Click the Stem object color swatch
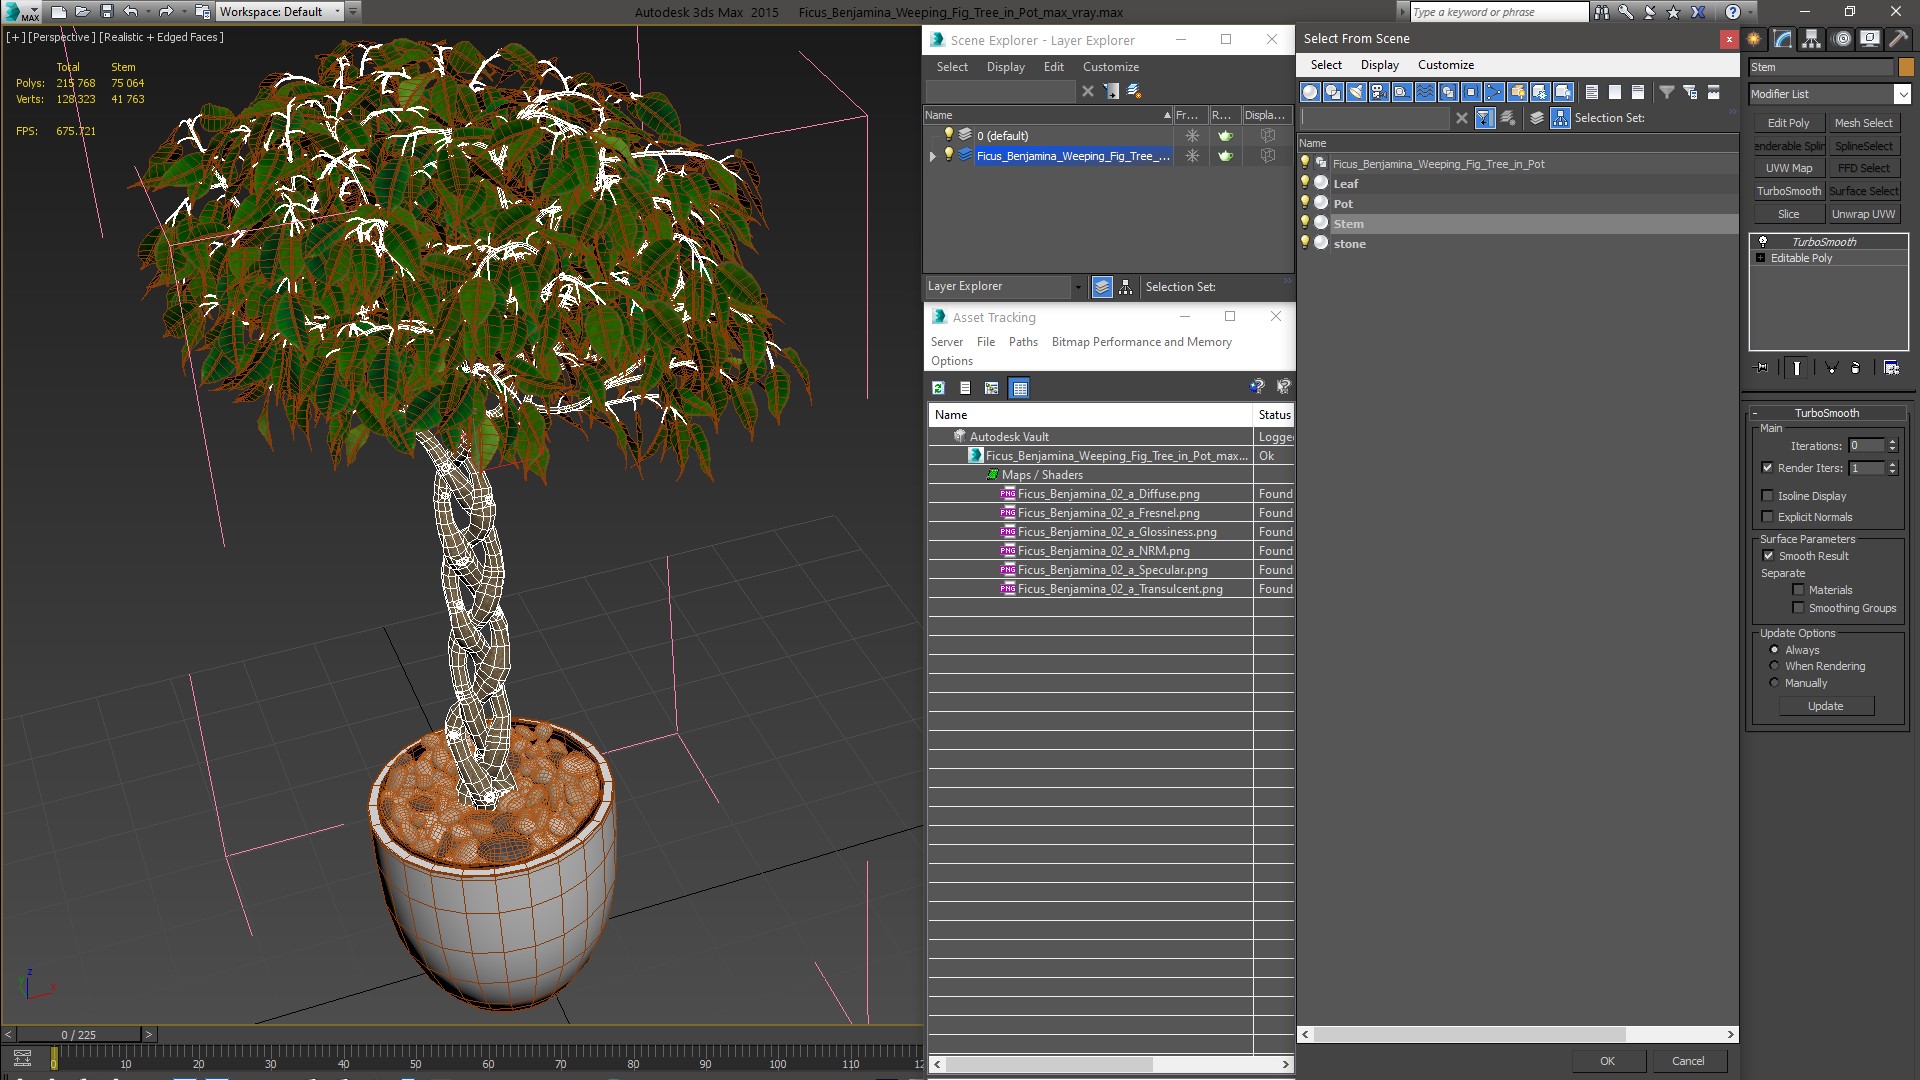 tap(1906, 67)
